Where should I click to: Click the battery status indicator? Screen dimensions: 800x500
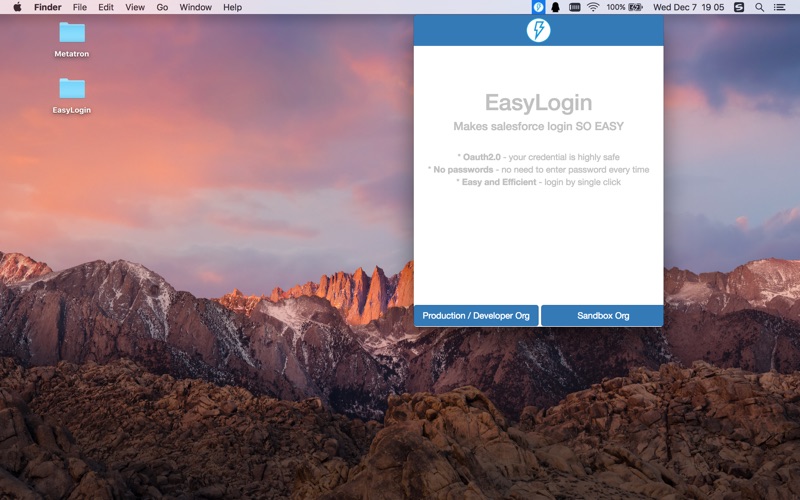[x=635, y=7]
